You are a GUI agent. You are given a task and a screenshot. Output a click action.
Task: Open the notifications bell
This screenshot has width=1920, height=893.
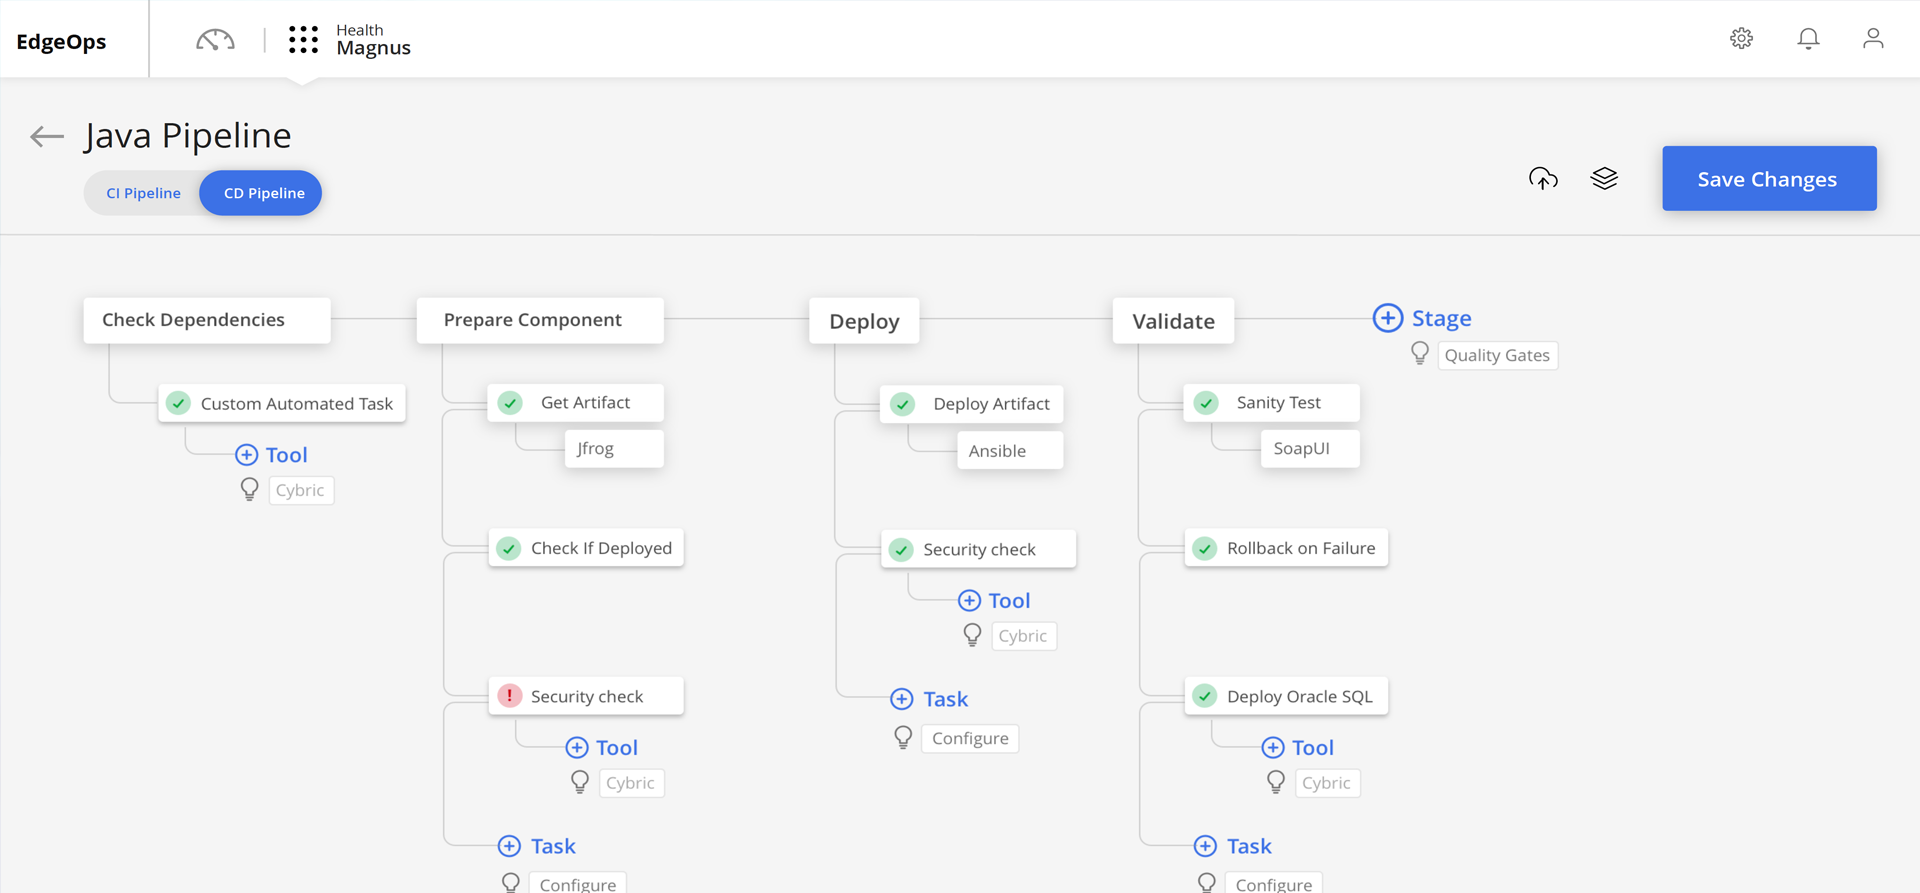click(x=1808, y=38)
